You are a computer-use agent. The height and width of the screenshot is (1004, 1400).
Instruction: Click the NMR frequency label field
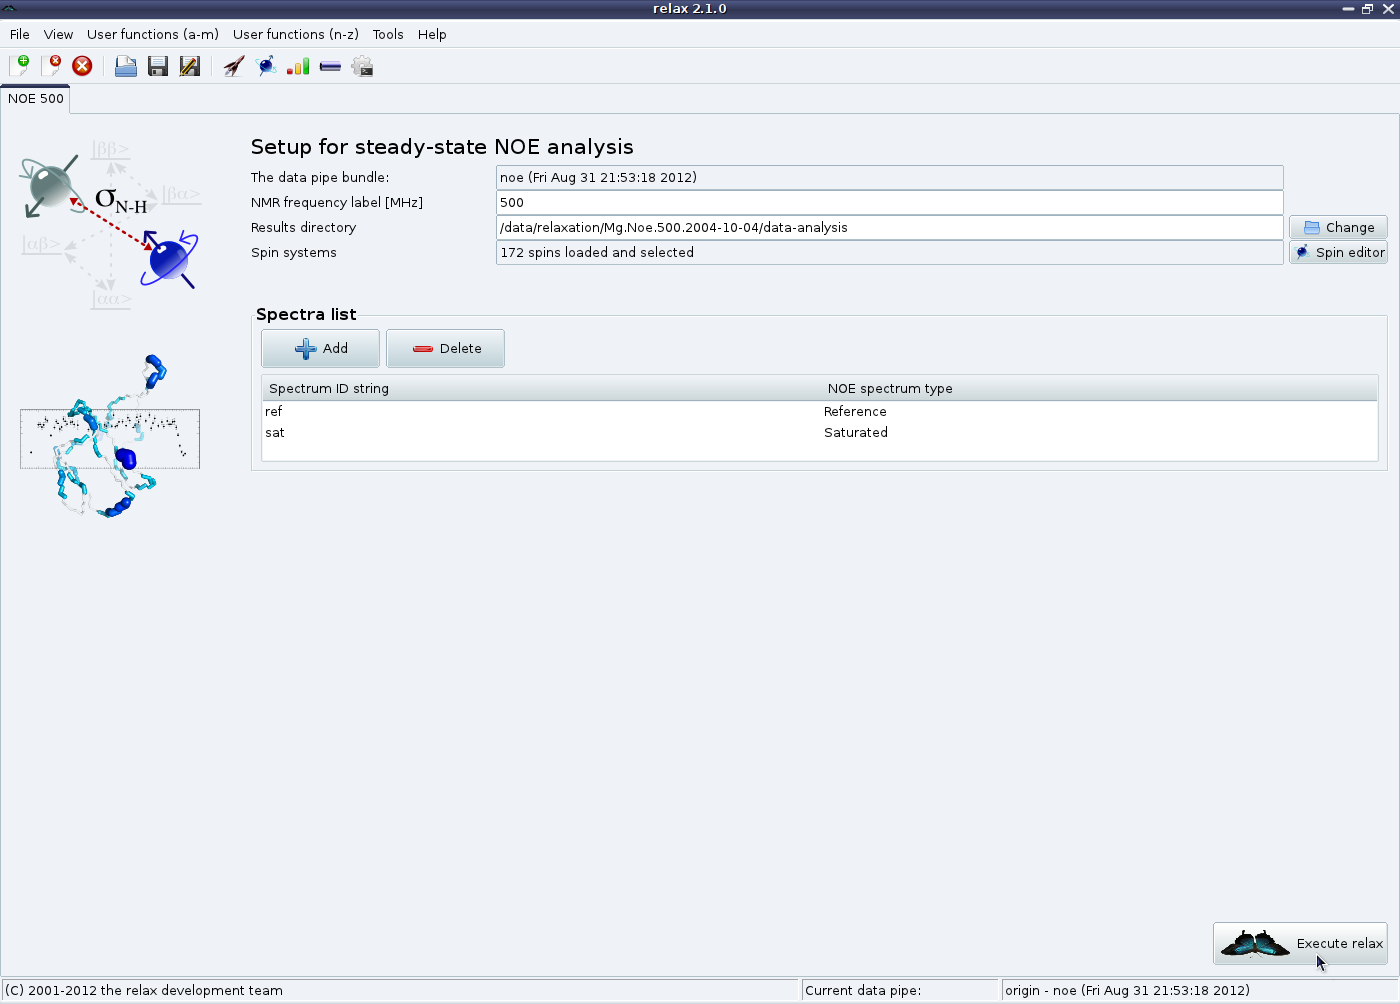click(x=889, y=203)
